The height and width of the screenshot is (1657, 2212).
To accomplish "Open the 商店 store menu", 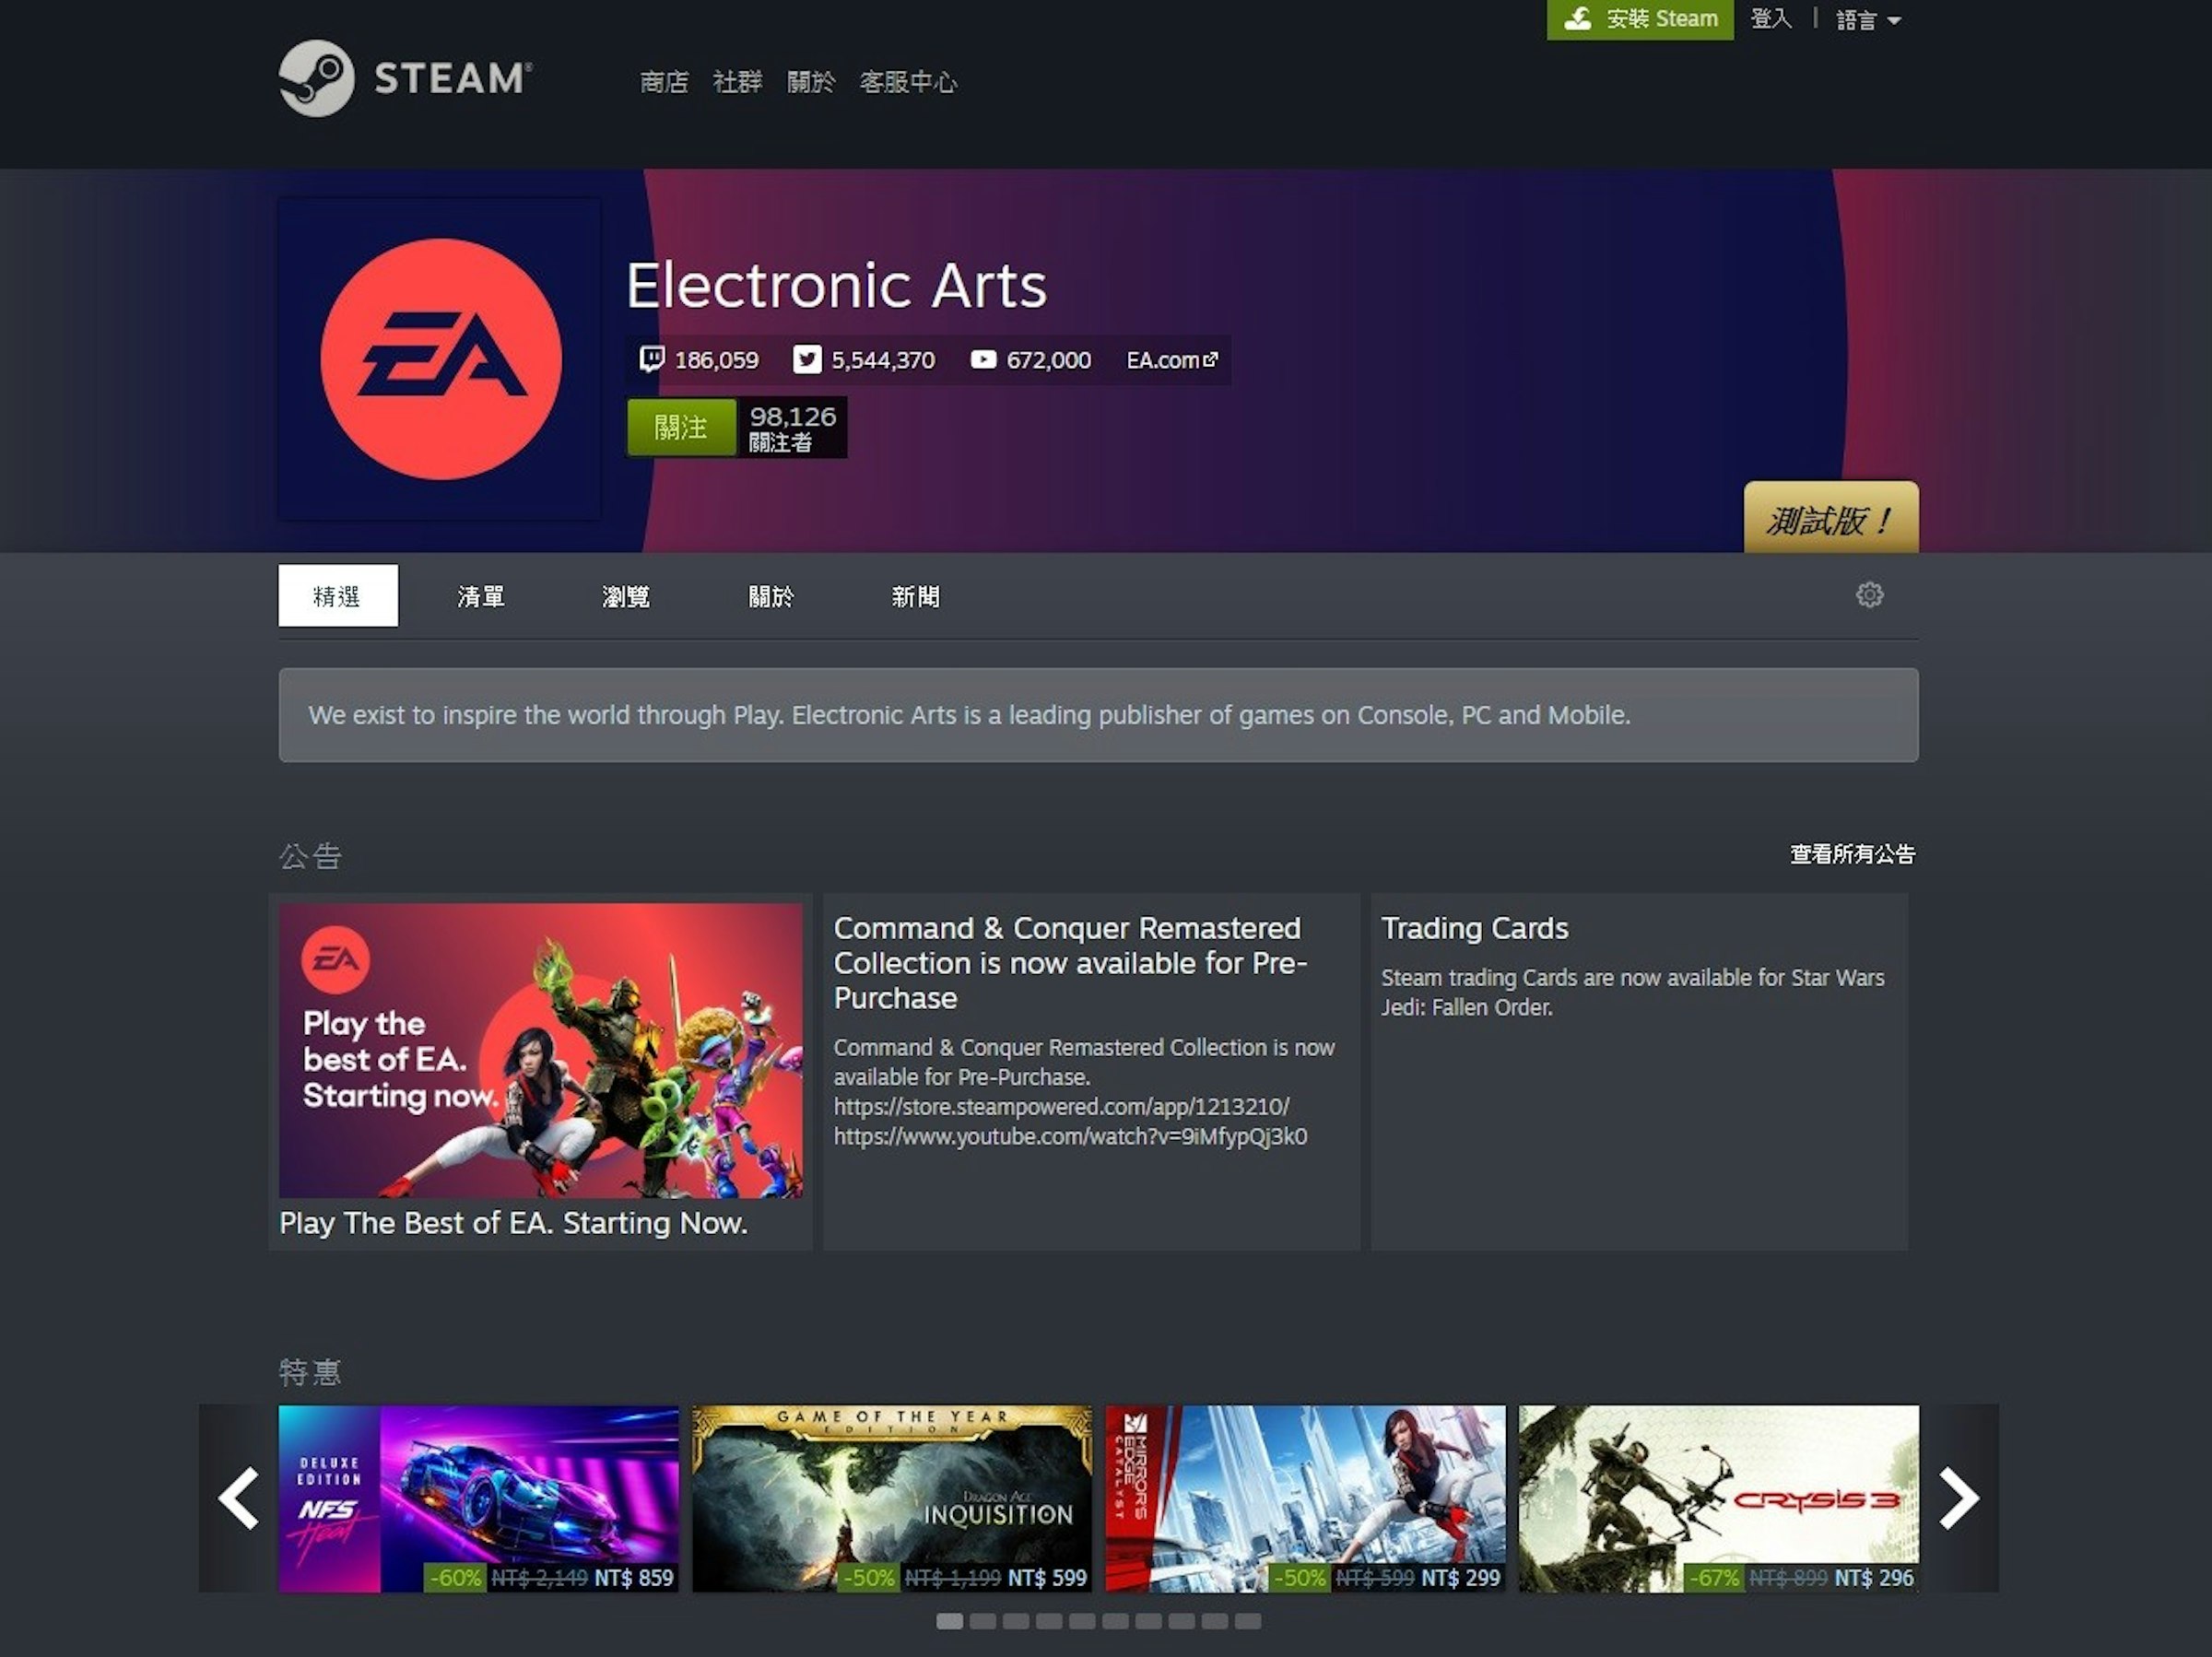I will coord(664,82).
